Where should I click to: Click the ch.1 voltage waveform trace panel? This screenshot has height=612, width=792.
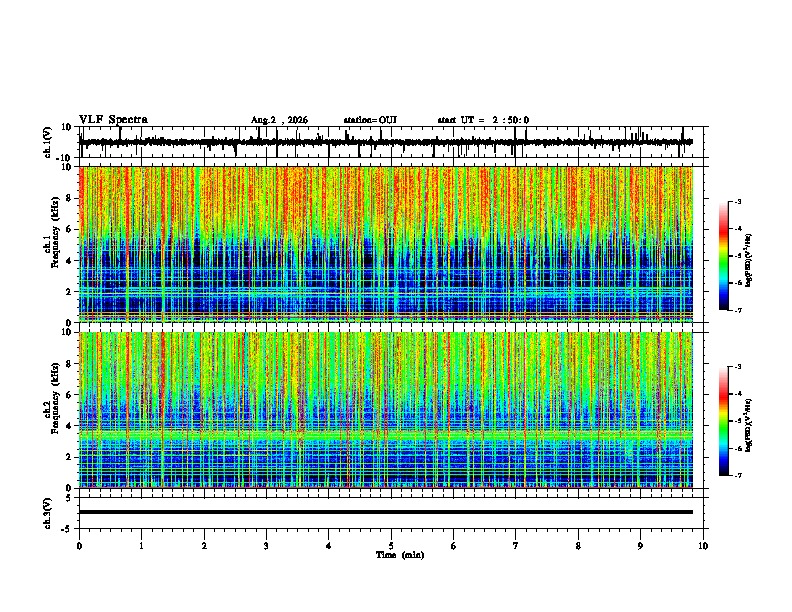(391, 142)
